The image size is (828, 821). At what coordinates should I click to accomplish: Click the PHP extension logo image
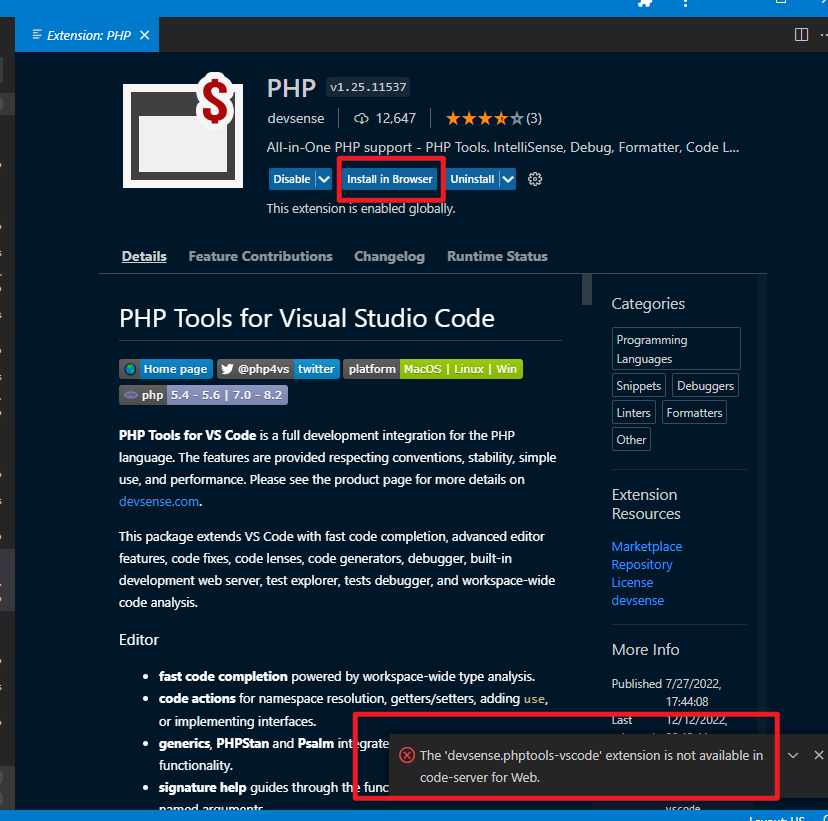point(181,132)
